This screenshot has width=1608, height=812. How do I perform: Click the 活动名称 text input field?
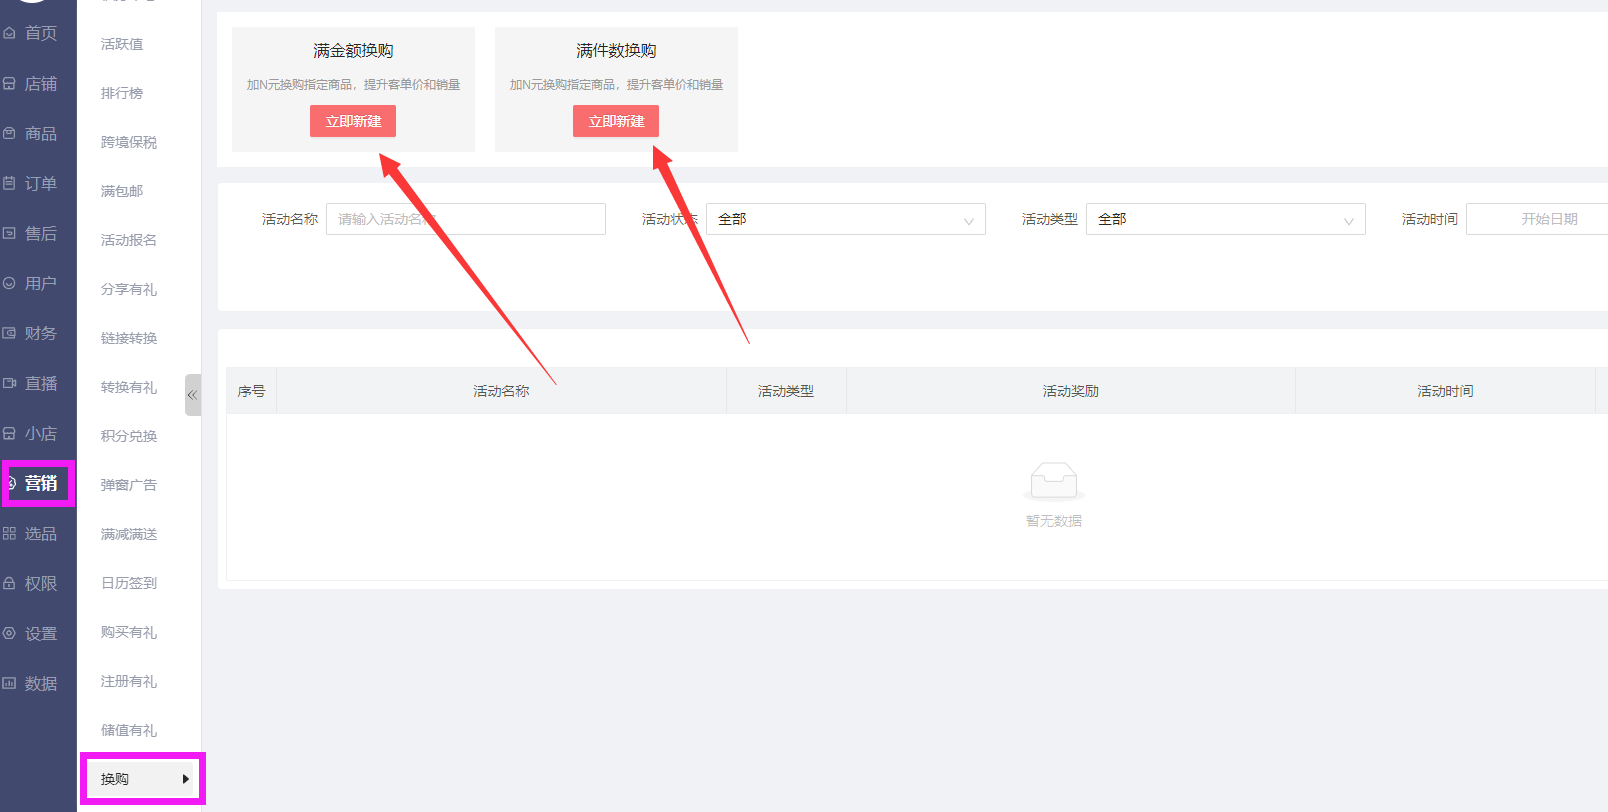click(x=466, y=219)
